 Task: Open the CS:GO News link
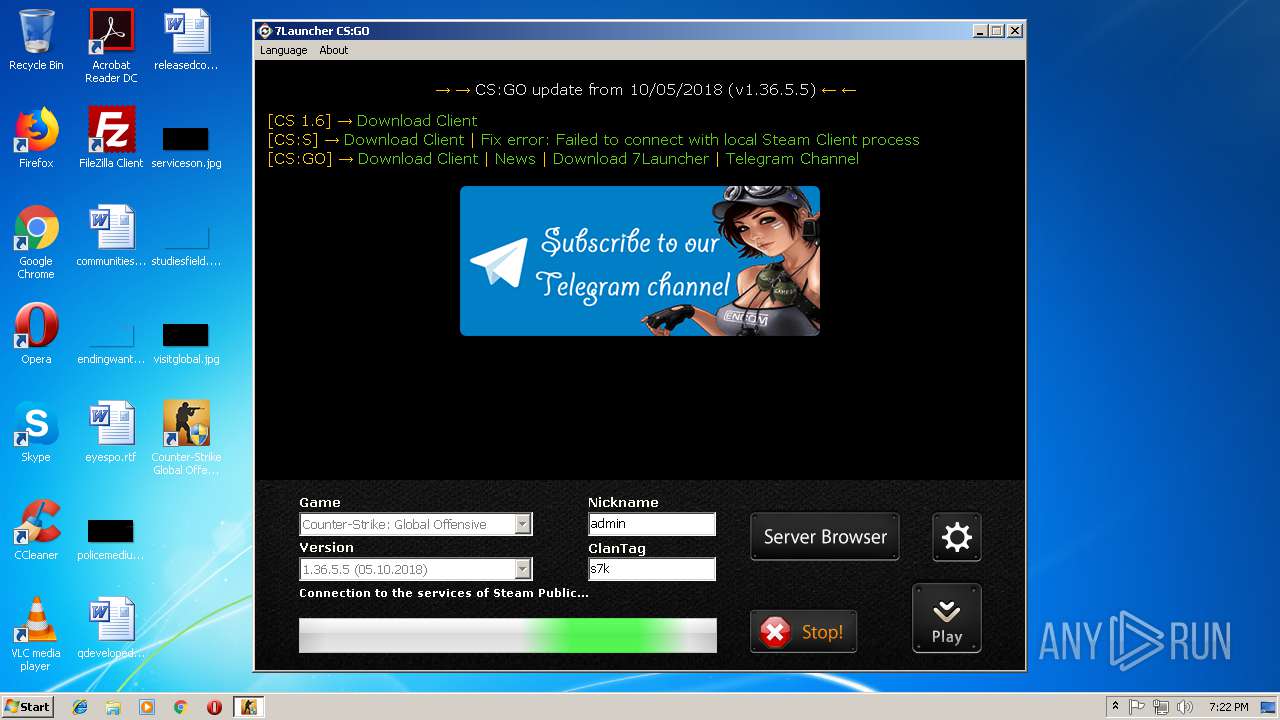tap(515, 159)
